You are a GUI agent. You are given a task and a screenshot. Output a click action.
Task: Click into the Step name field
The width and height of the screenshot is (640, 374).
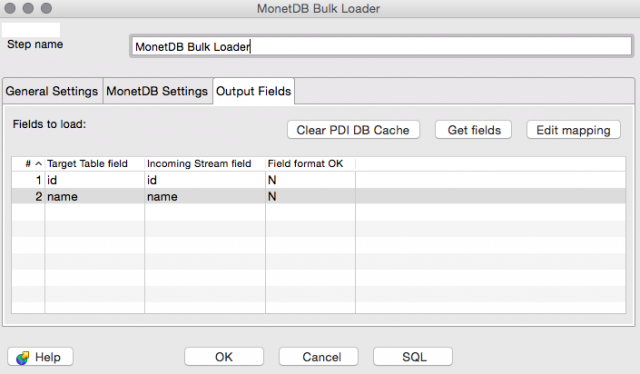point(381,47)
